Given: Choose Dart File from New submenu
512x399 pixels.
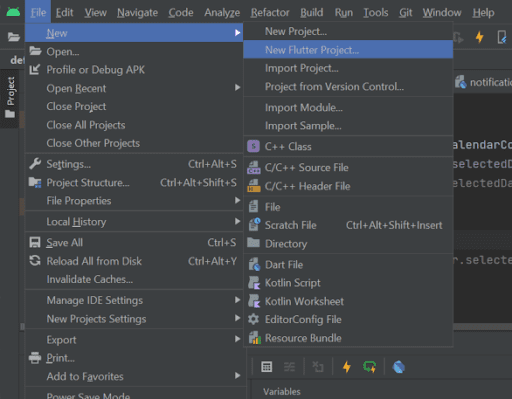Looking at the screenshot, I should point(348,265).
